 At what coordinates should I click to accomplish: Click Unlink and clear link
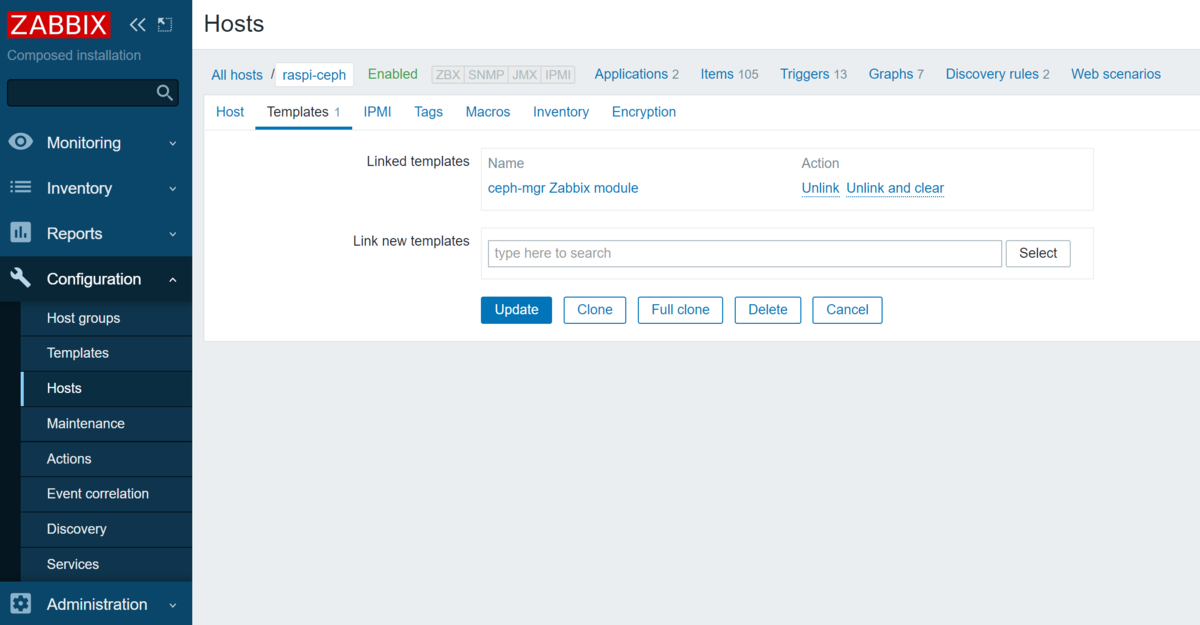pos(895,188)
